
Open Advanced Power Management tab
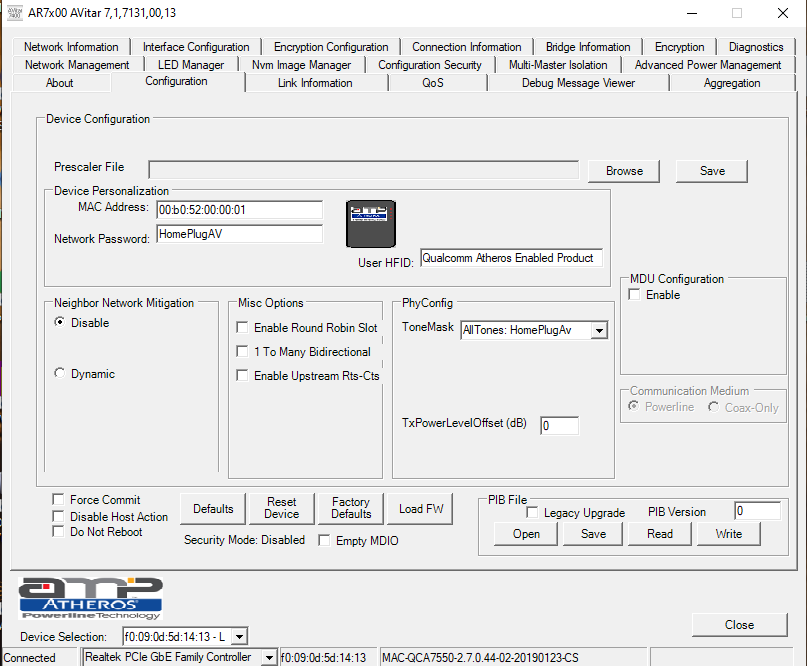(x=708, y=65)
